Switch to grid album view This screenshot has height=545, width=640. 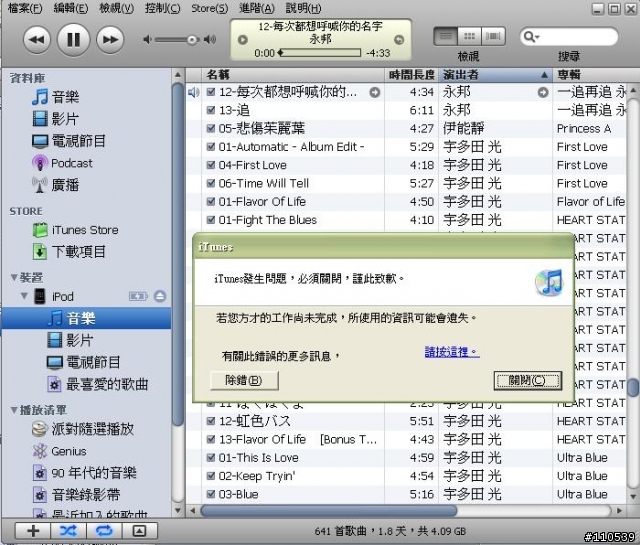pyautogui.click(x=470, y=37)
